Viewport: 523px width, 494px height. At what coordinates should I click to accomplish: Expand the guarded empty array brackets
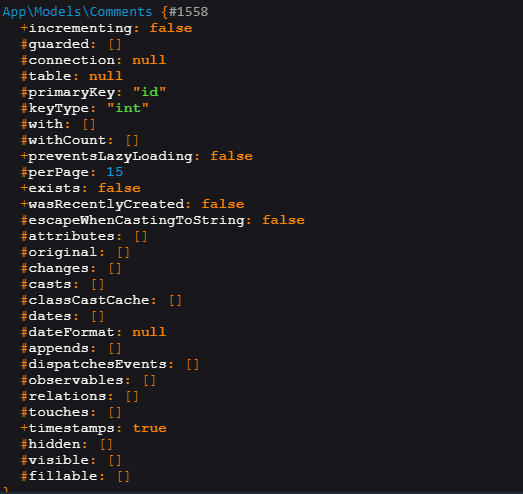pos(115,44)
